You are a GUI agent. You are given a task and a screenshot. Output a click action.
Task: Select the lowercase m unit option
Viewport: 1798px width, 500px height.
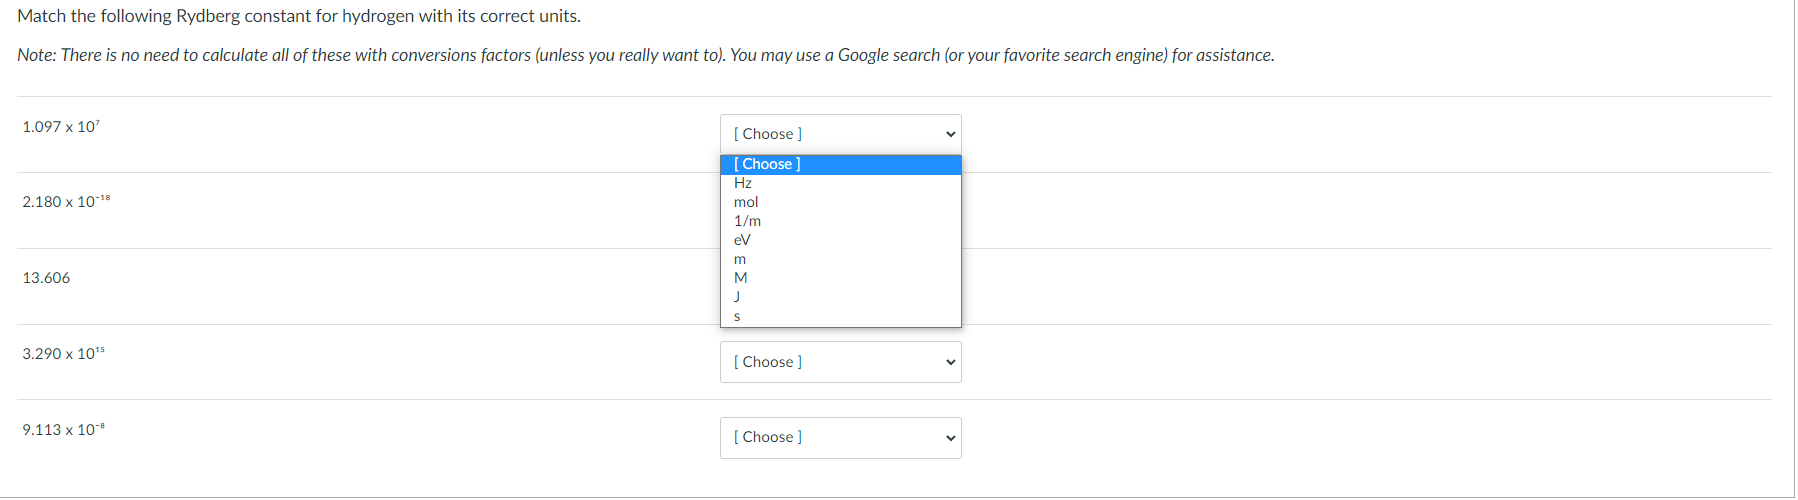click(x=740, y=259)
